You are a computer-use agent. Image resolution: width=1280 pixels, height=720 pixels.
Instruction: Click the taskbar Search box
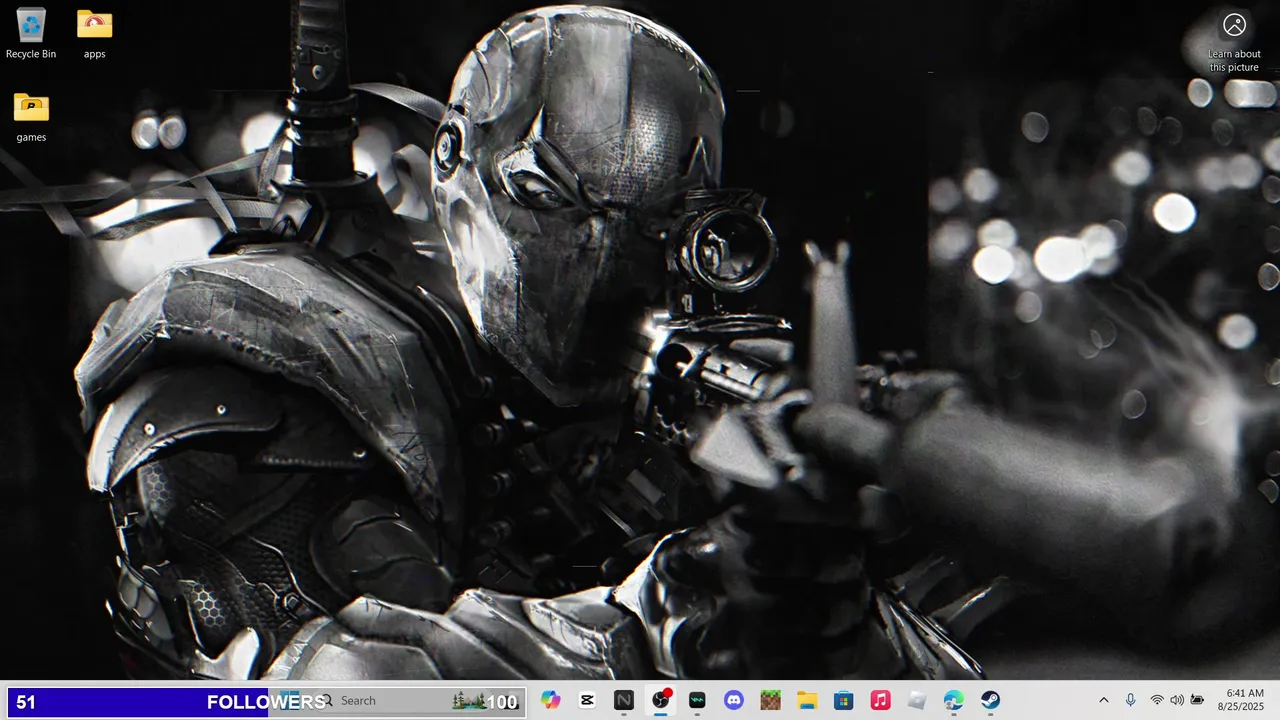(420, 700)
